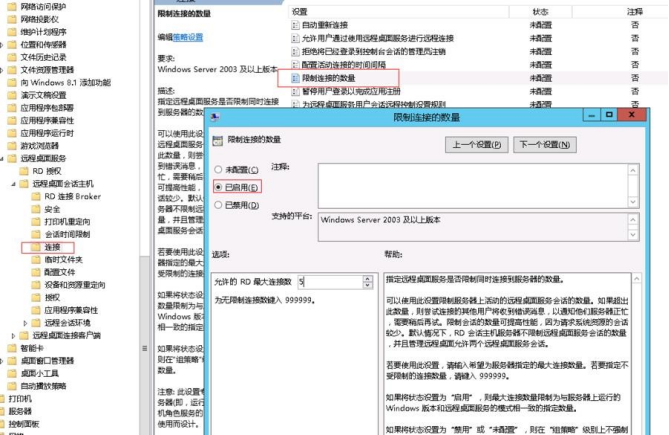Select the 设备和资源重定向 folder icon
Screen dimensions: 669x435
click(36, 285)
